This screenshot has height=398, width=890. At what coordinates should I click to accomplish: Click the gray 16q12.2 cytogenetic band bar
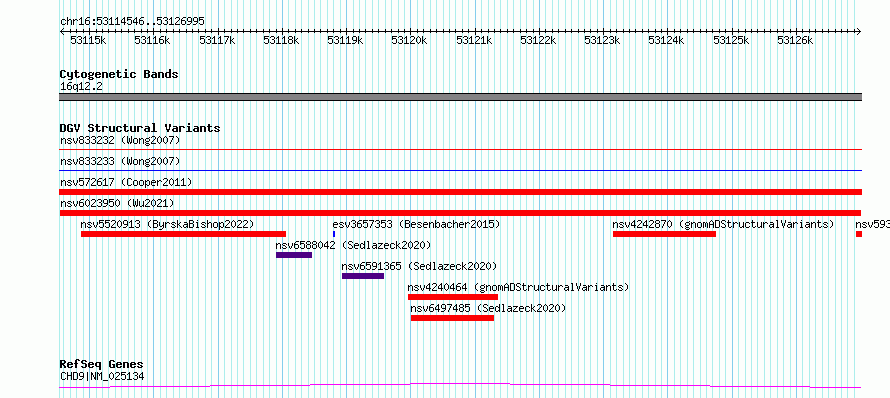461,97
